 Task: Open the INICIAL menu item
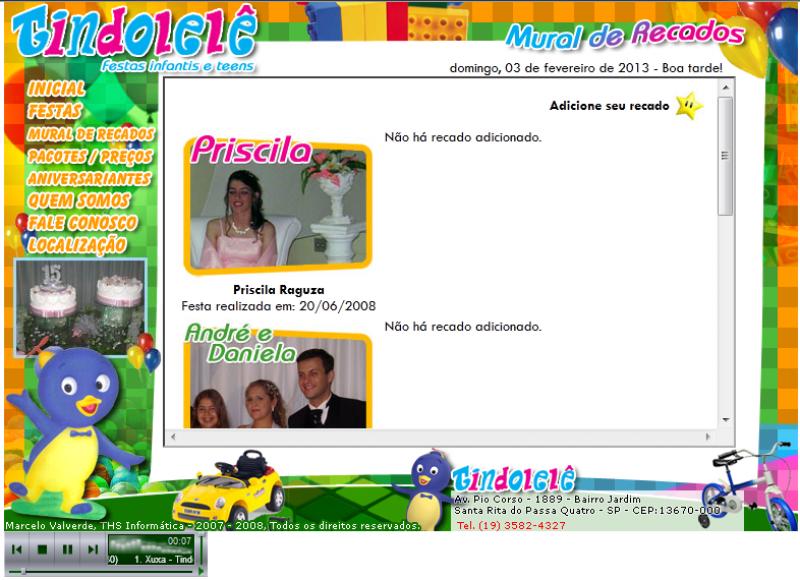tap(57, 90)
